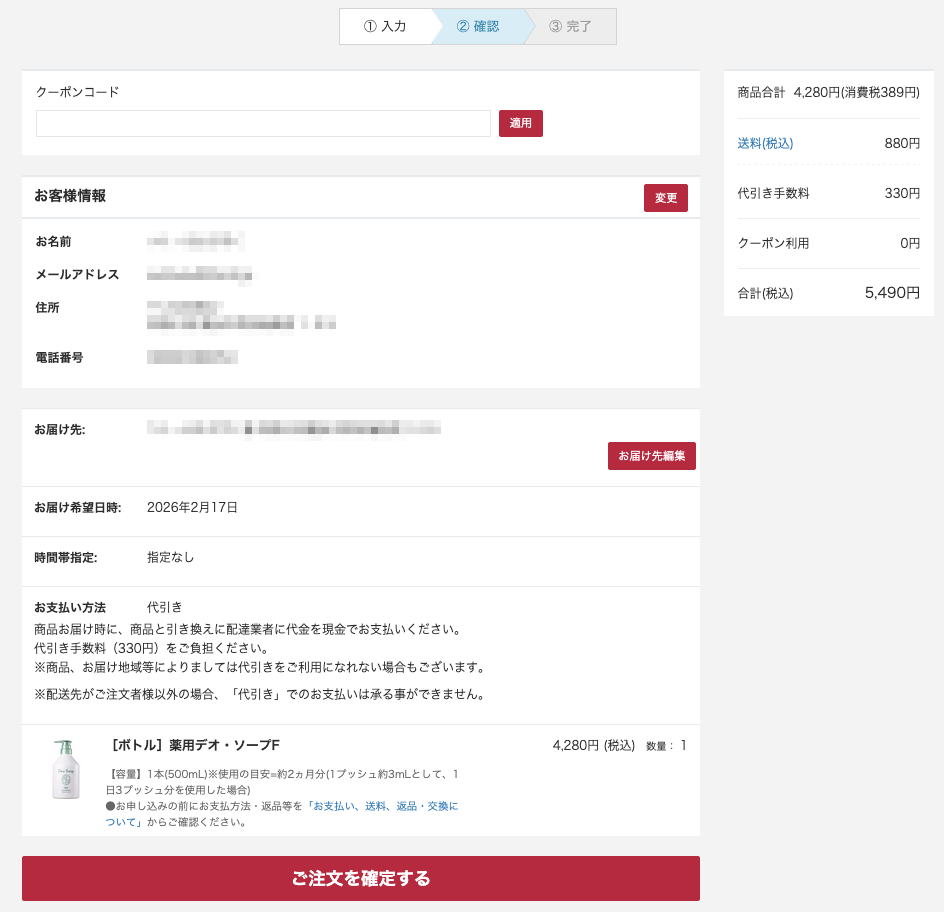Screen dimensions: 944x912
Task: Click the soap bottle product thumbnail
Action: point(66,769)
